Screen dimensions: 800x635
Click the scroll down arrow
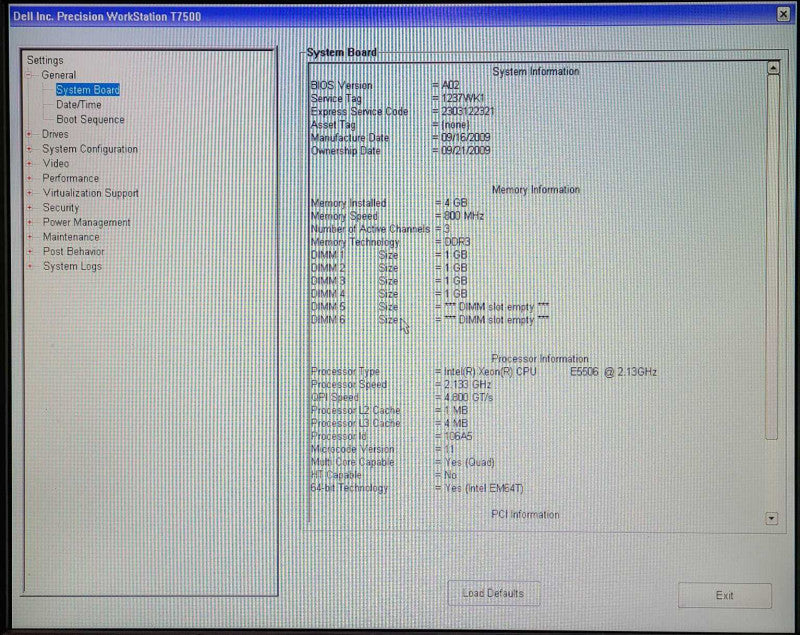coord(771,519)
